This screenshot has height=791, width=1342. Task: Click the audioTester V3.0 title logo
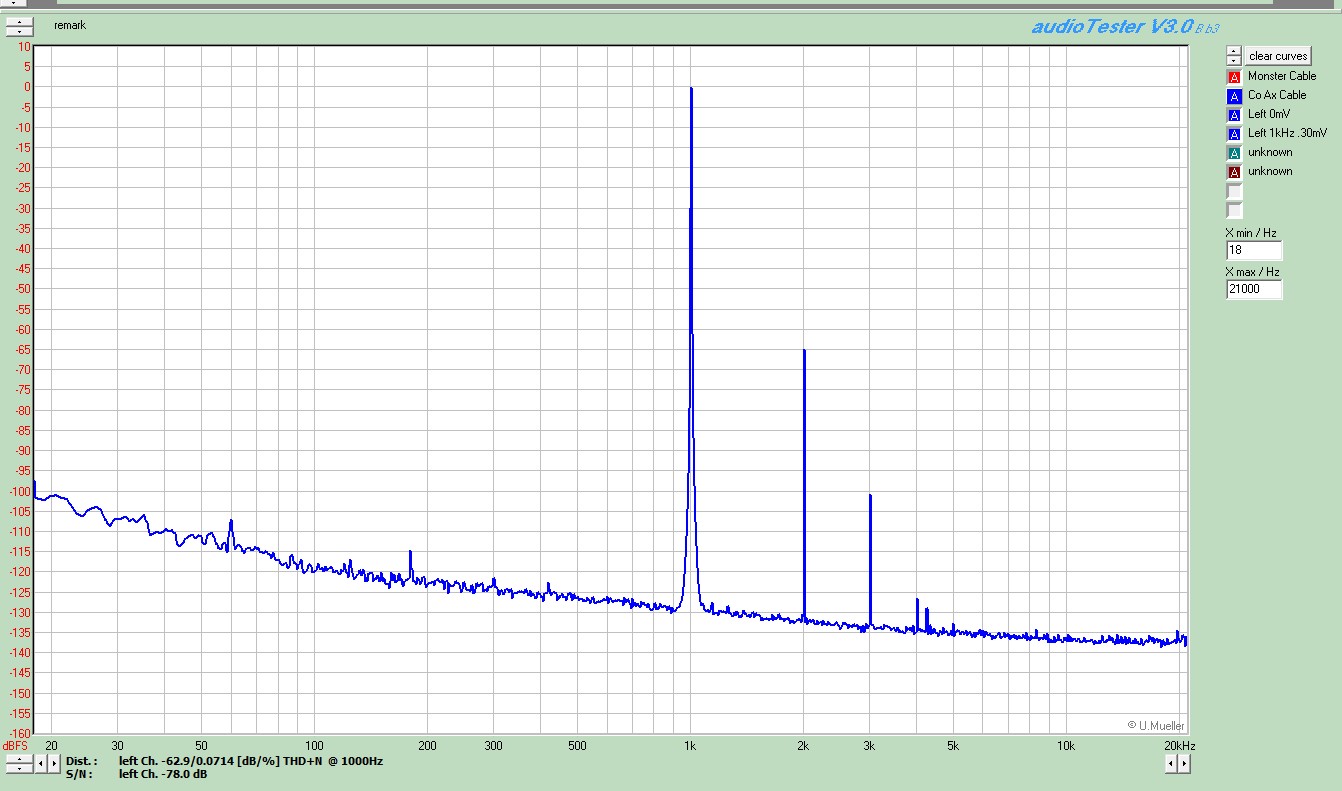tap(1125, 27)
